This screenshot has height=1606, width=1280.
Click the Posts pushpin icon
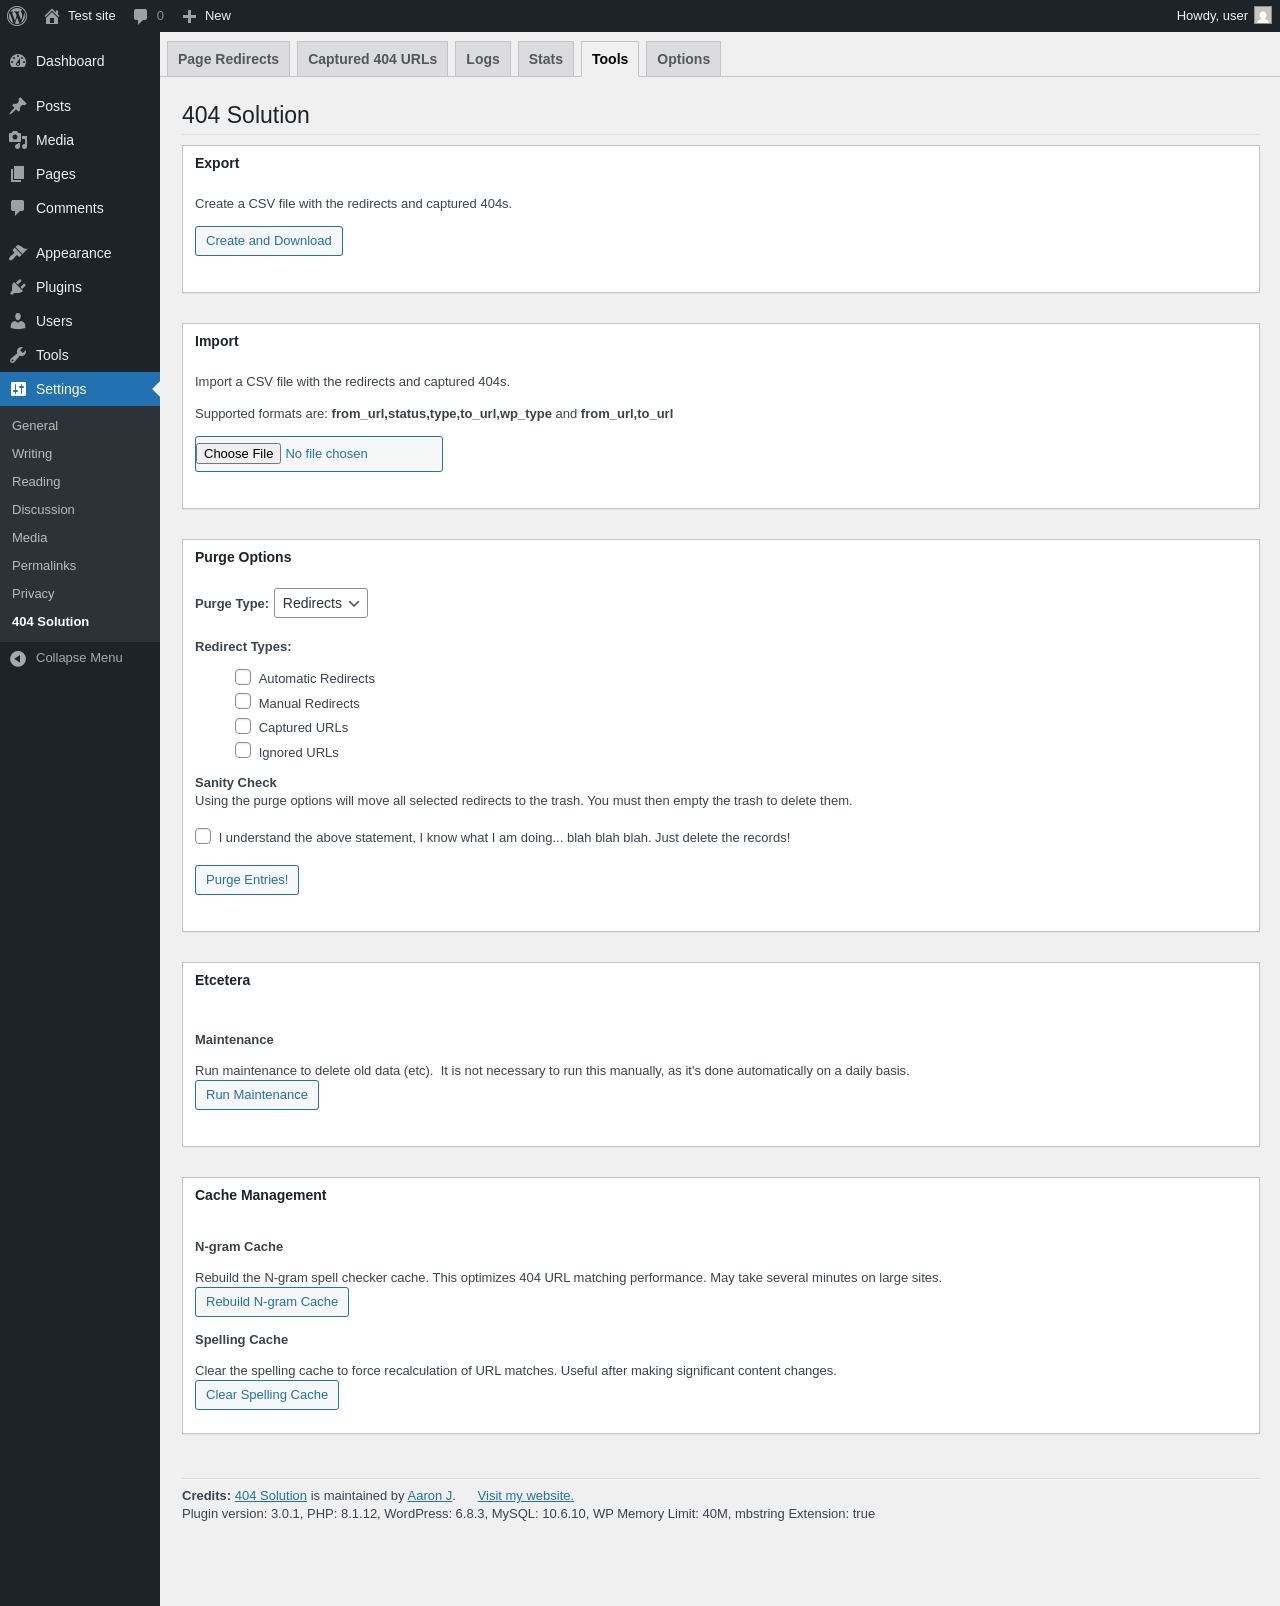[x=18, y=106]
